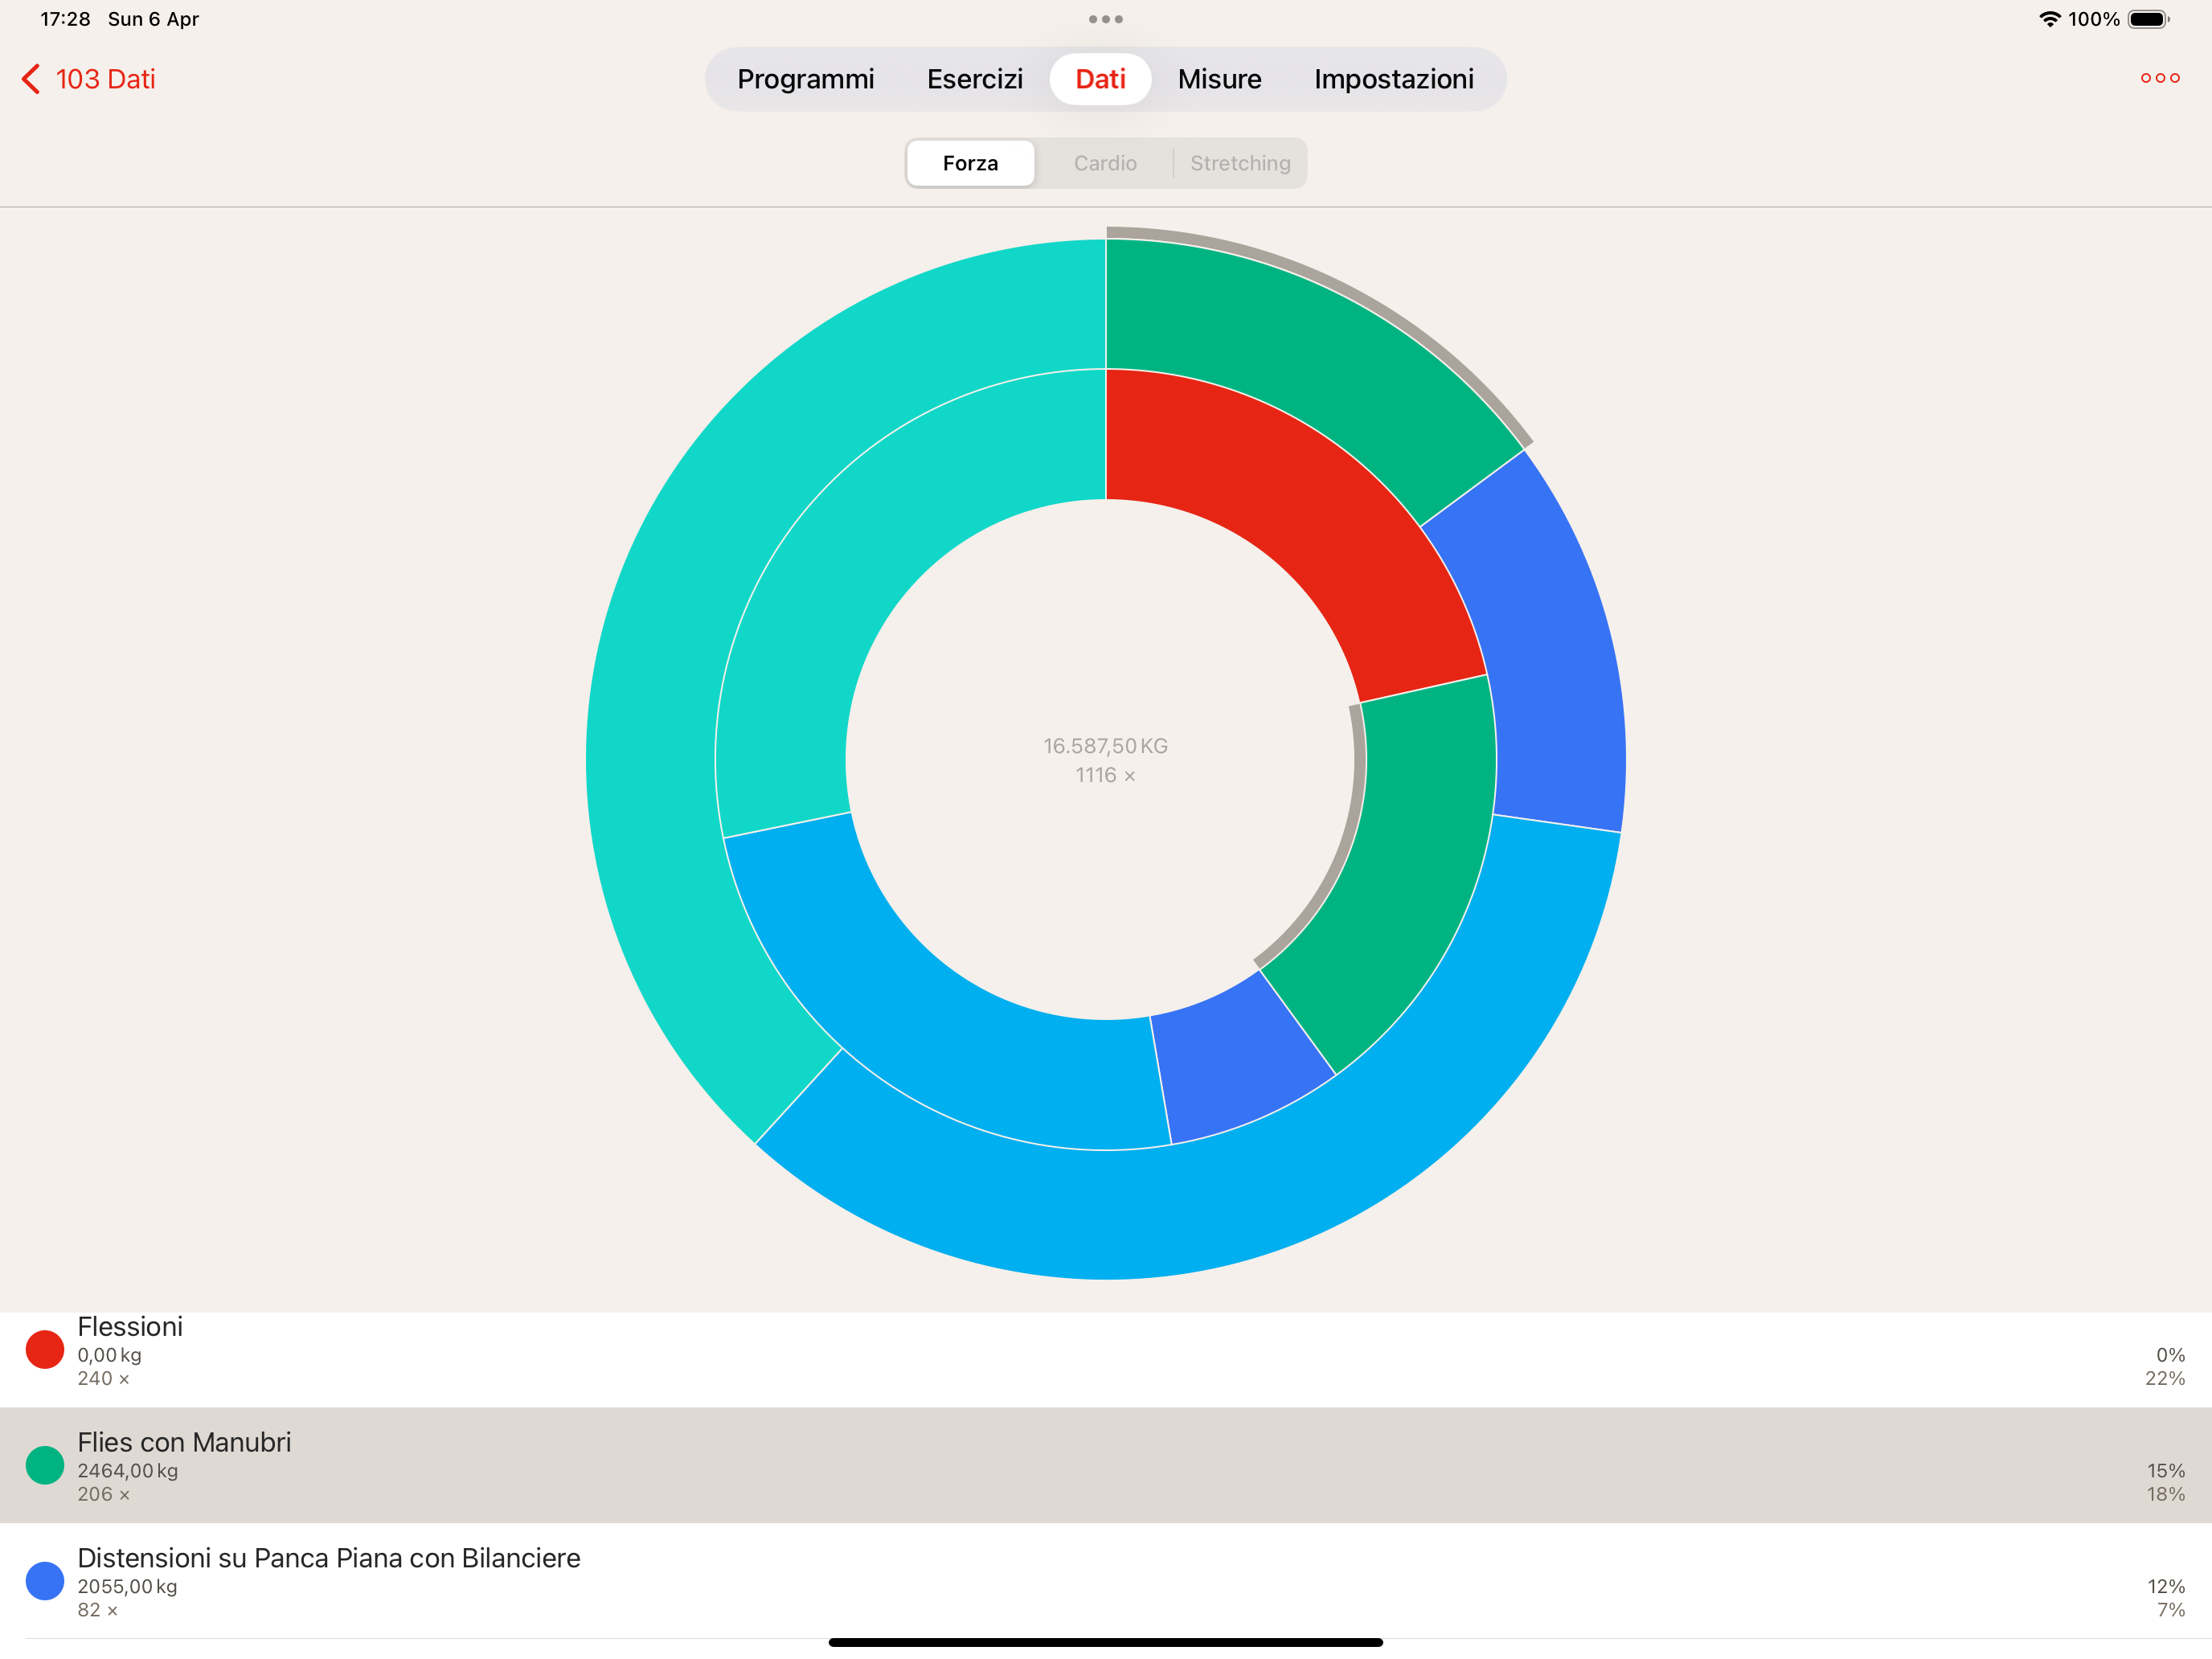Open the Esercizi tab

click(x=974, y=79)
